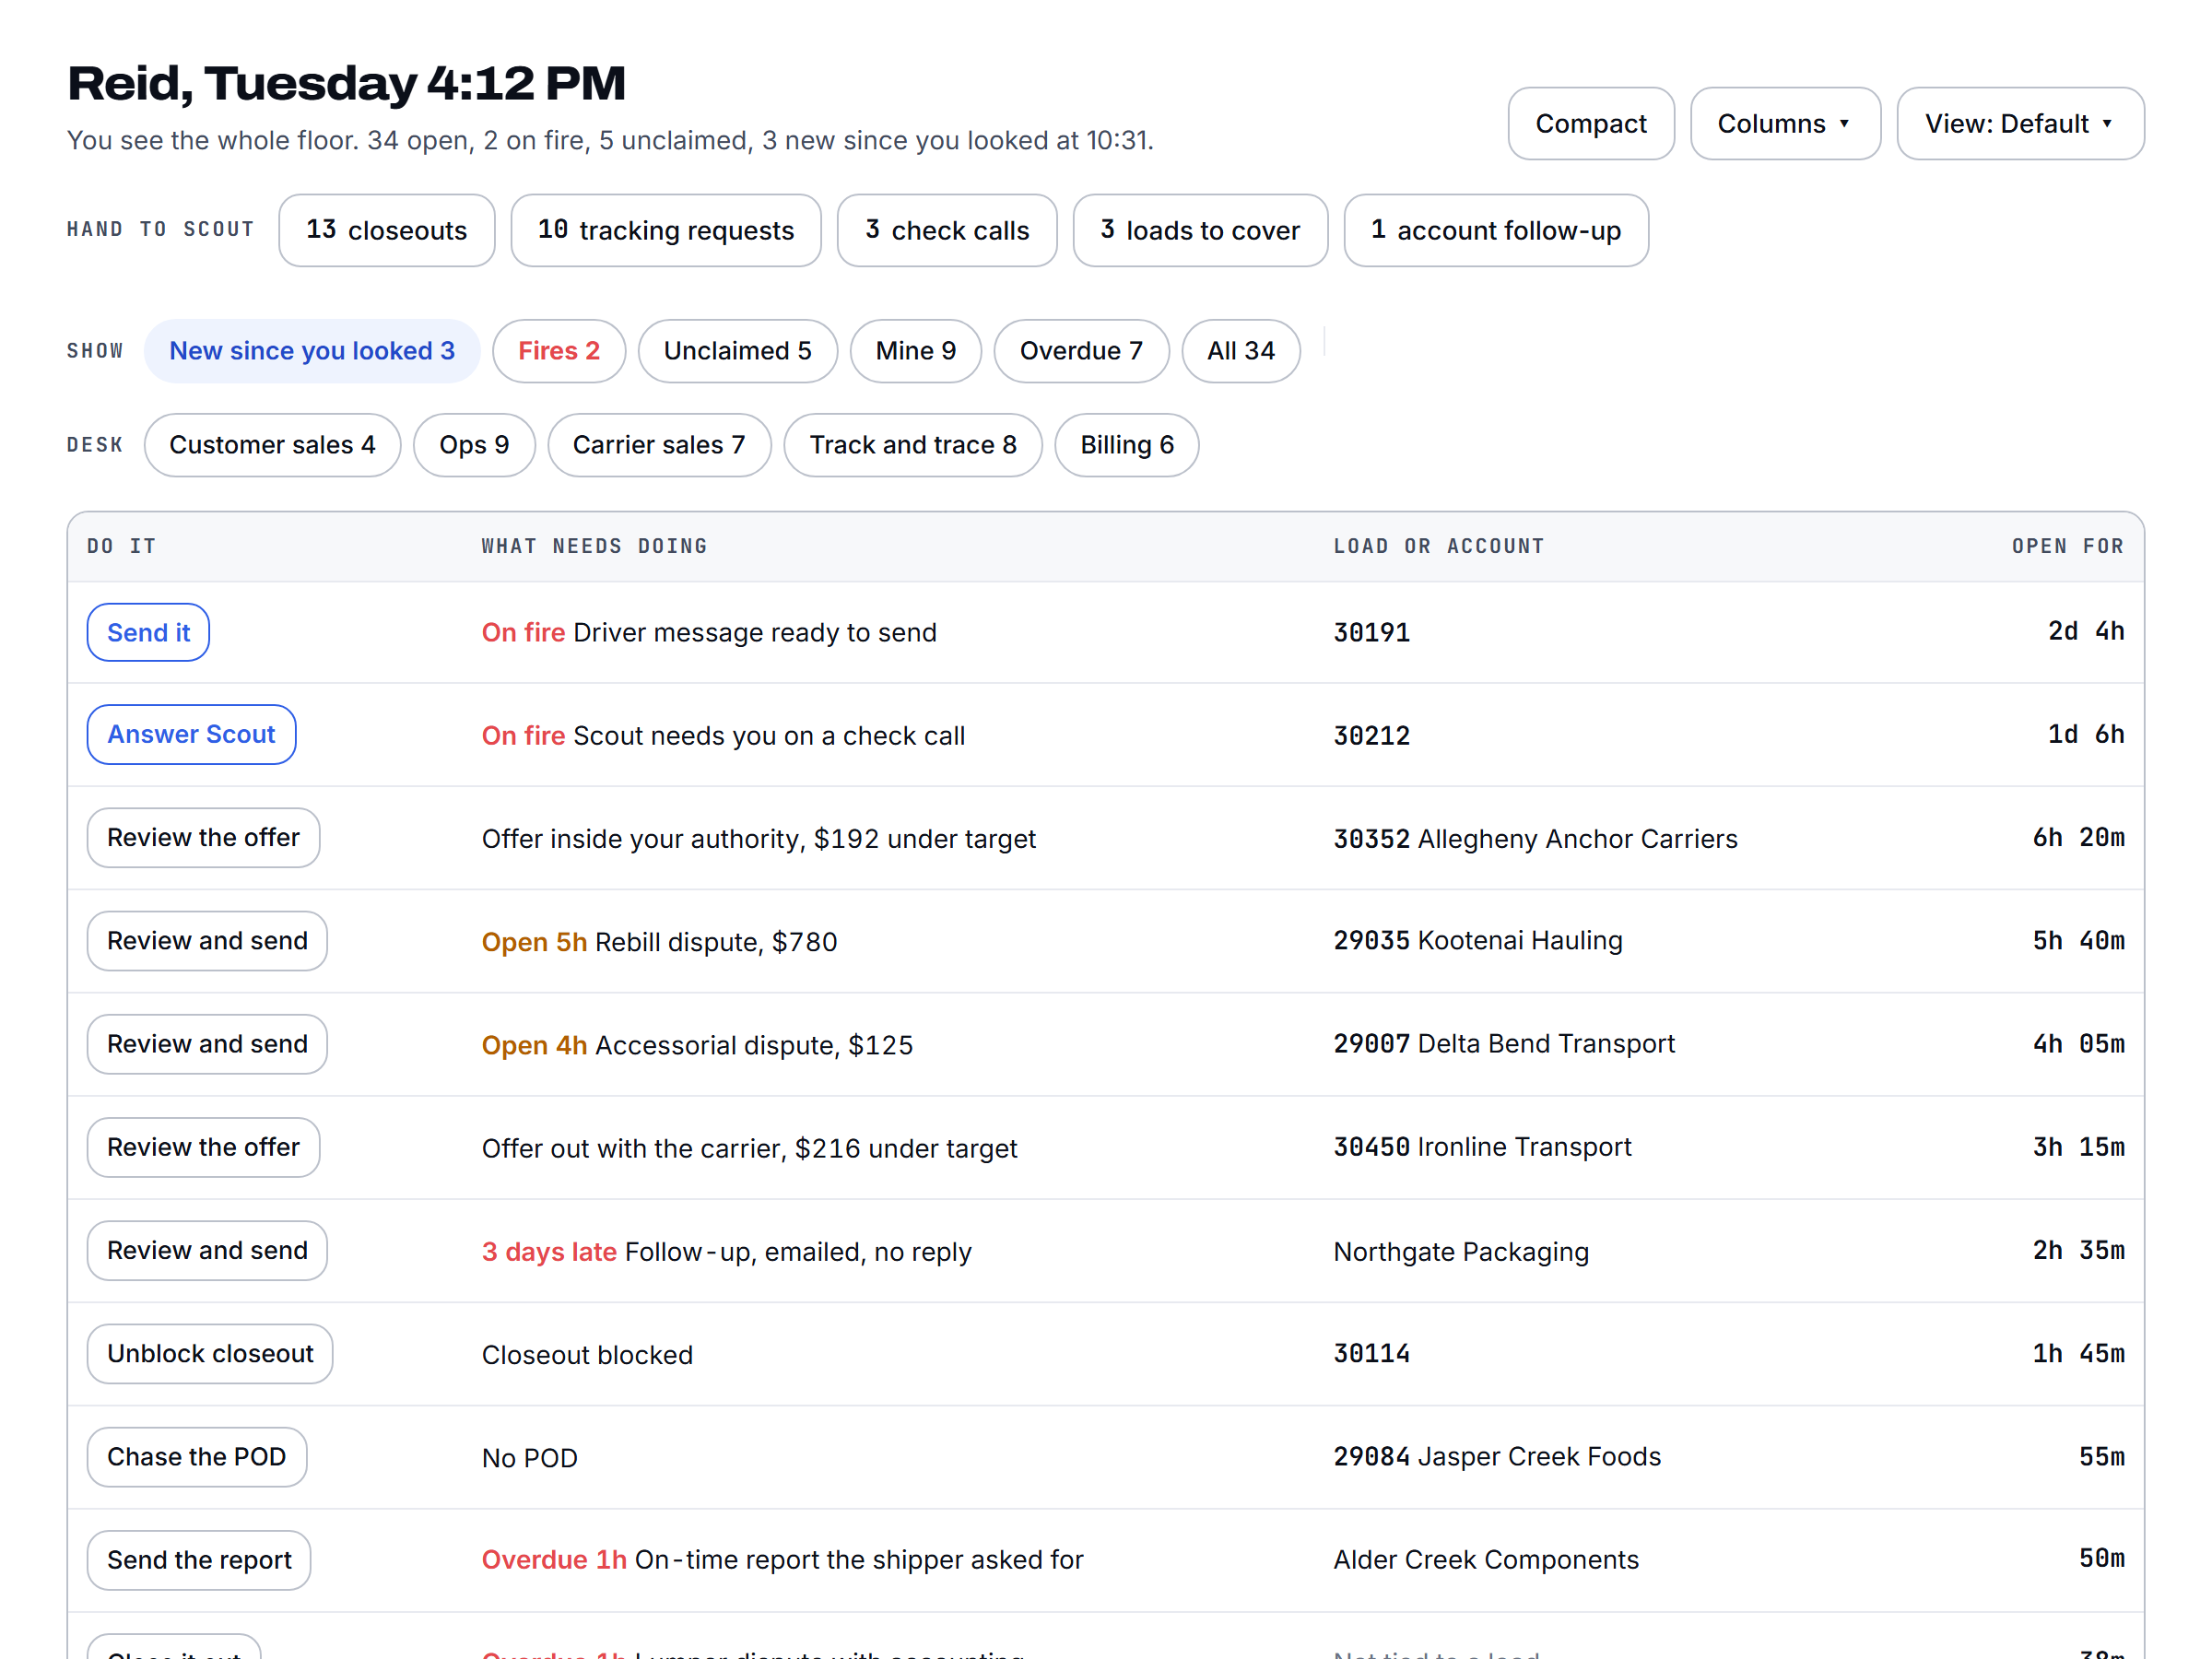This screenshot has height=1659, width=2212.
Task: Click 'On-time report the shipper asked for'
Action: pyautogui.click(x=859, y=1560)
